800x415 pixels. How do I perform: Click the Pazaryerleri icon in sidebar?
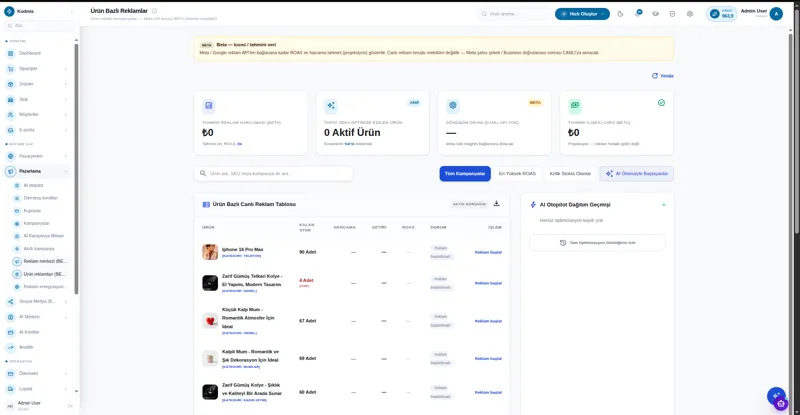click(10, 156)
